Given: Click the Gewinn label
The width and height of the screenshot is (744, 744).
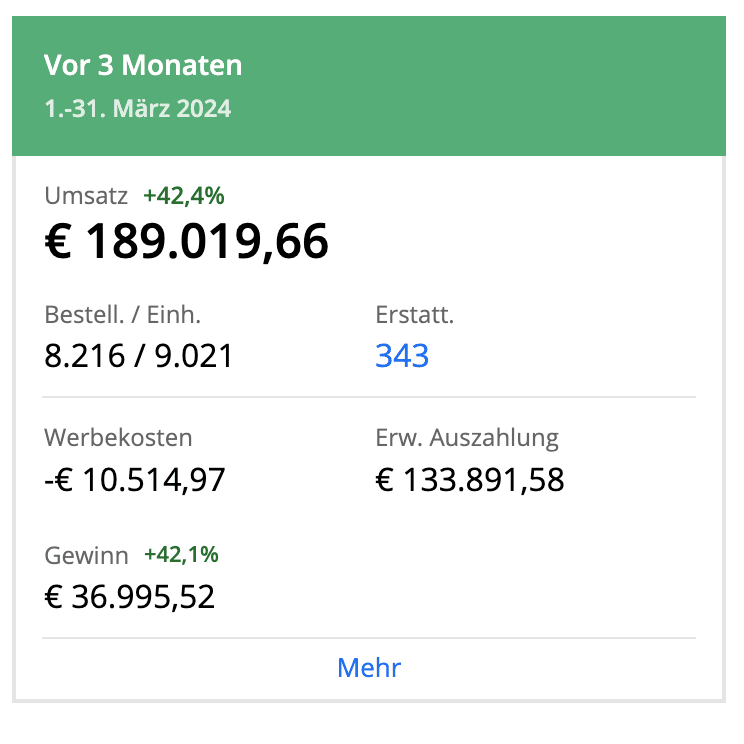Looking at the screenshot, I should [x=86, y=554].
